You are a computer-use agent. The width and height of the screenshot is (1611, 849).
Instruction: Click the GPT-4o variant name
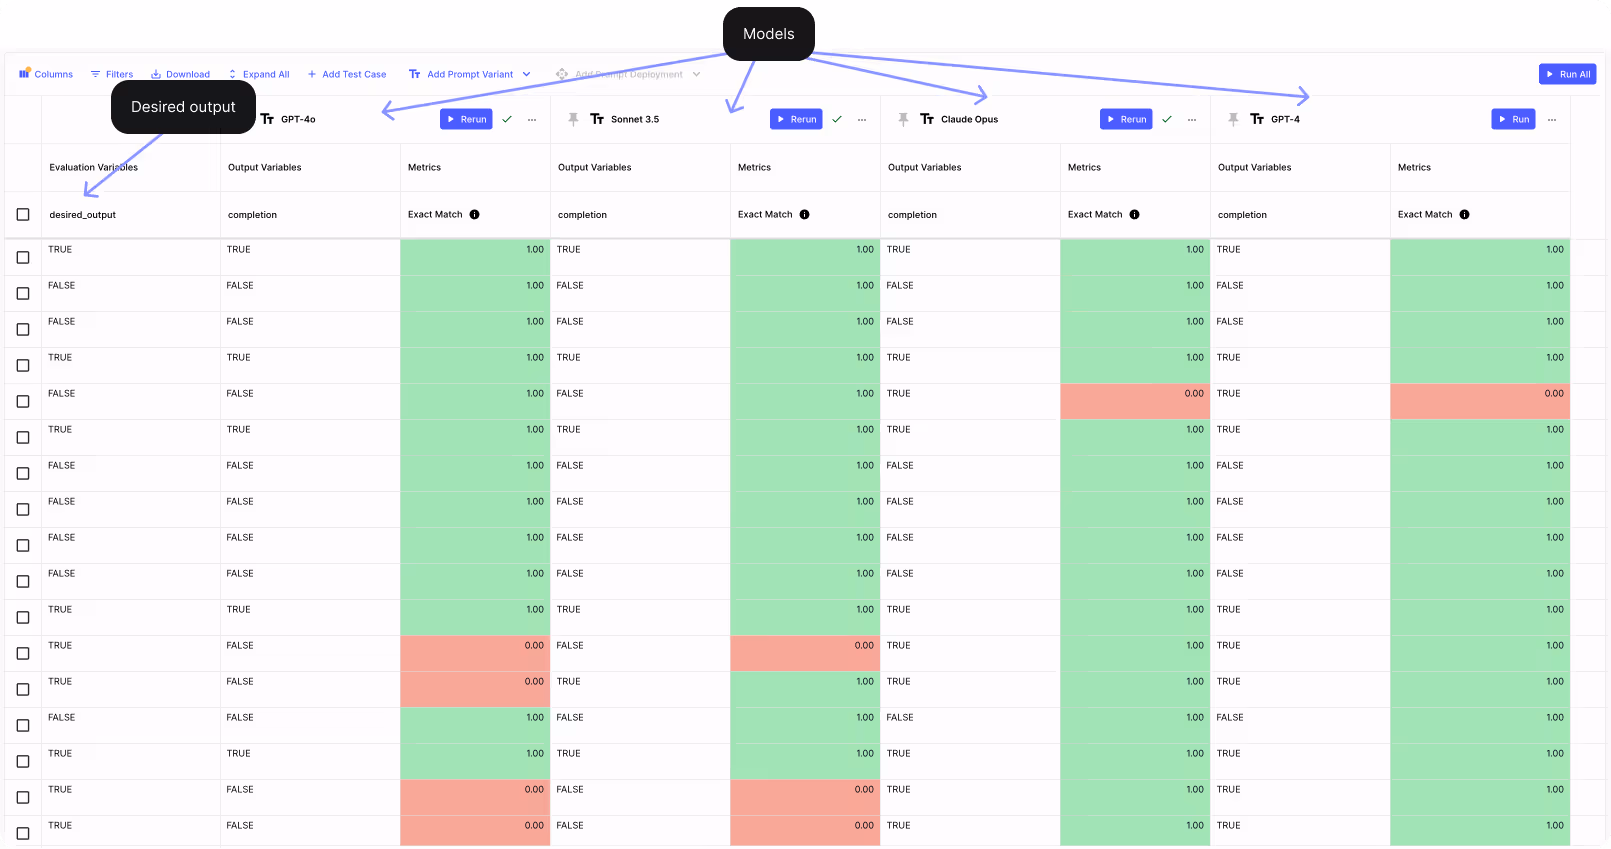(298, 119)
